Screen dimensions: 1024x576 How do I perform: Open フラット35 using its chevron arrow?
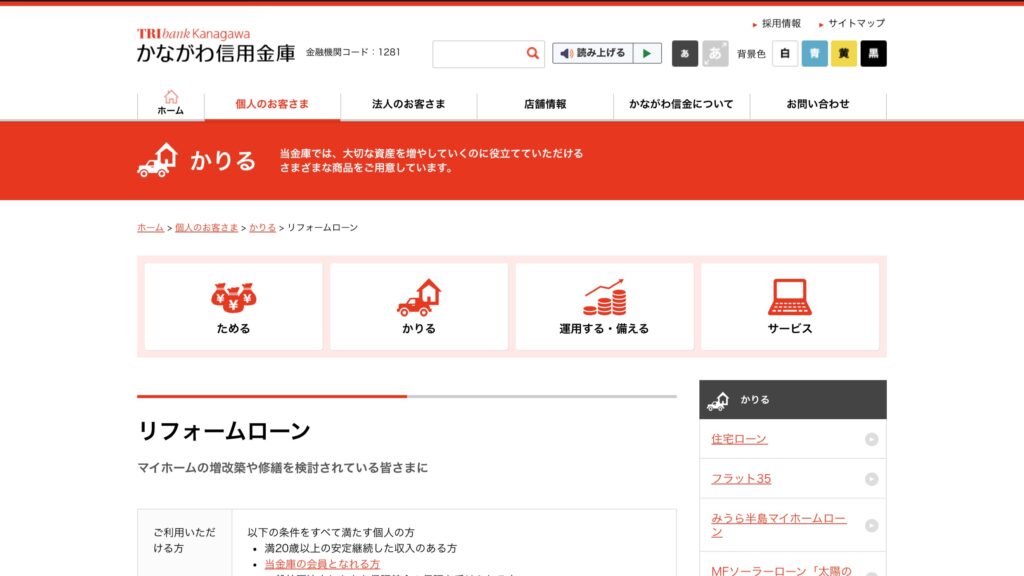pos(871,478)
